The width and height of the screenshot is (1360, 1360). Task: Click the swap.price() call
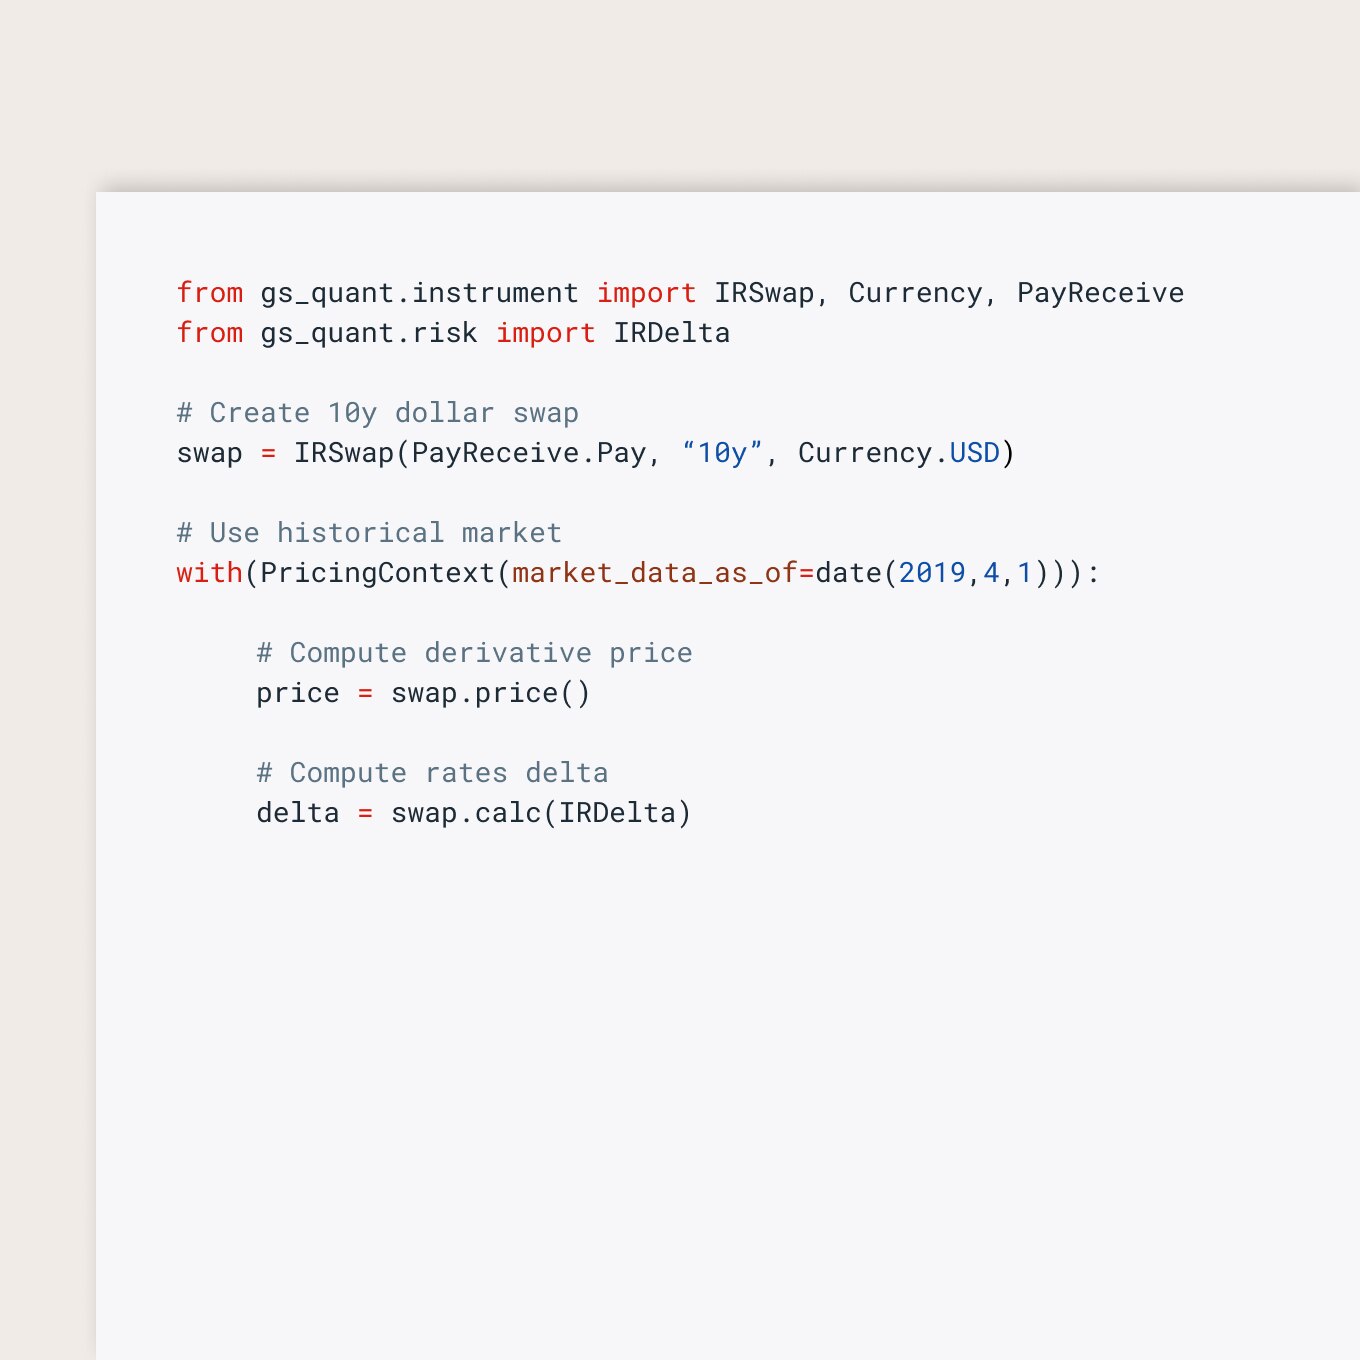pyautogui.click(x=490, y=693)
